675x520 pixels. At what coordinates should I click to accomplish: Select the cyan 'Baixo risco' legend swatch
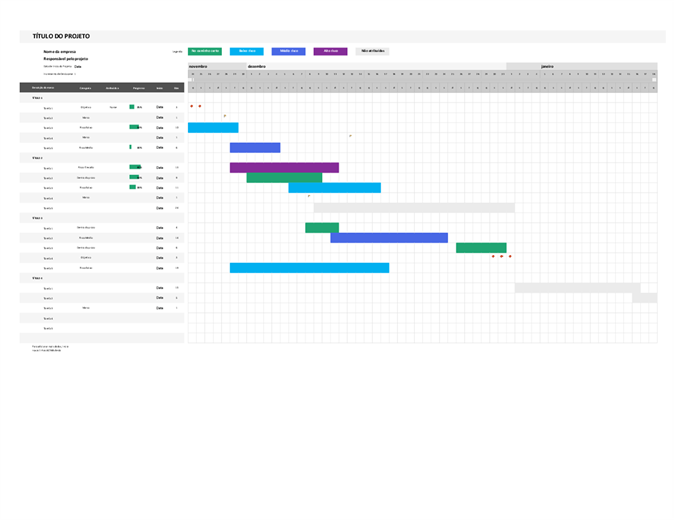pos(247,51)
